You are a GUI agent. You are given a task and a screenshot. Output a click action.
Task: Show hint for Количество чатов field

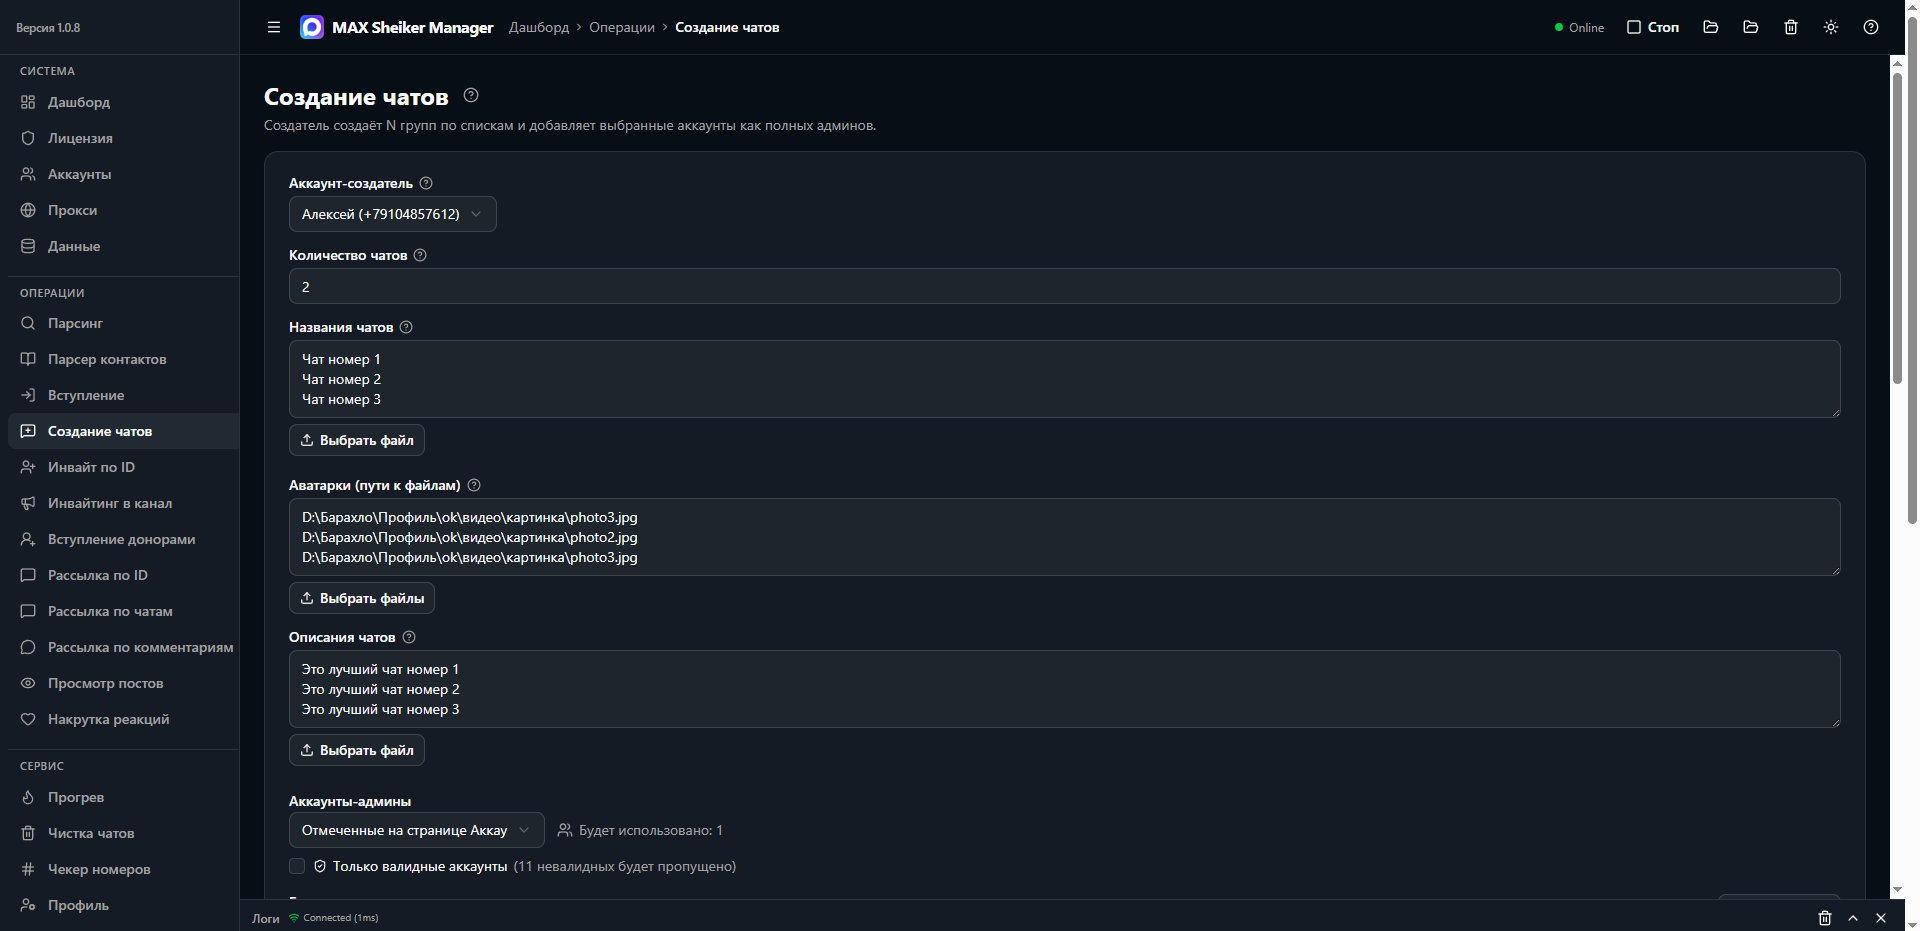[x=420, y=255]
